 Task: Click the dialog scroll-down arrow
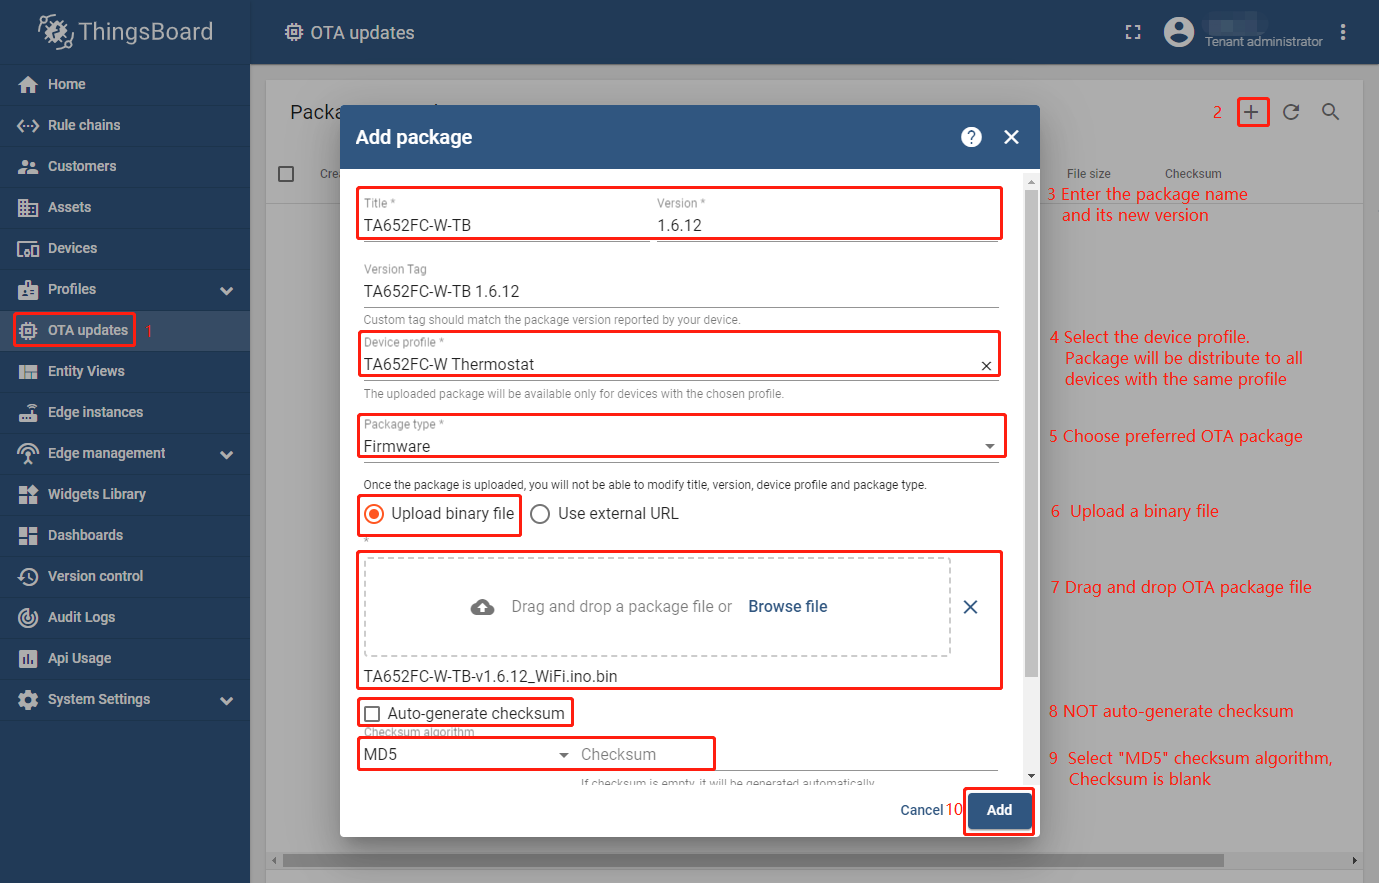click(1032, 775)
